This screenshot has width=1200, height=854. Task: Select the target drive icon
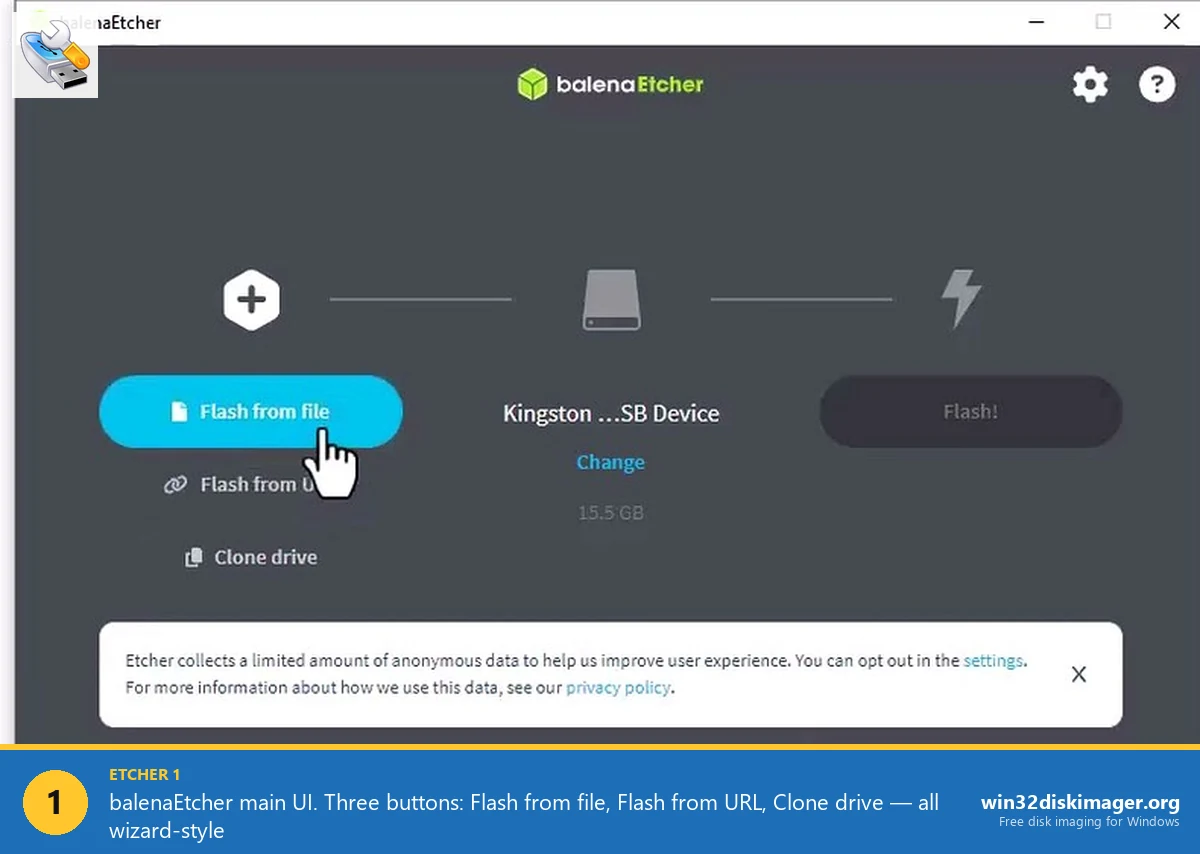(x=610, y=298)
